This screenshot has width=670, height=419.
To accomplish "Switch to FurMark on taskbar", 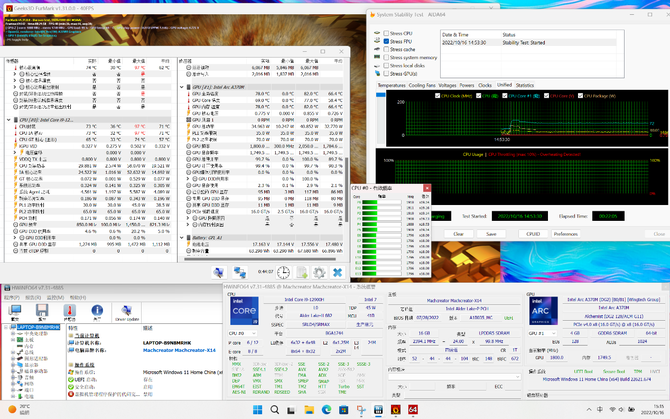I will tap(396, 410).
